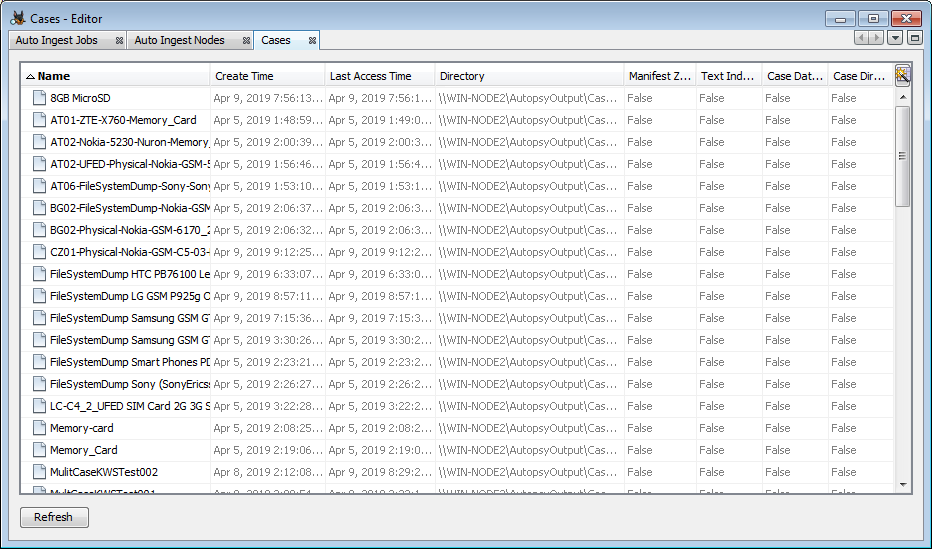Switch to the Auto Ingest Jobs tab
Screen dimensions: 932x549
[x=57, y=41]
